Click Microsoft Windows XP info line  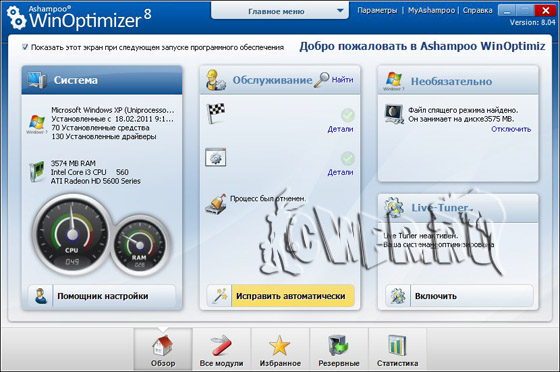point(112,110)
